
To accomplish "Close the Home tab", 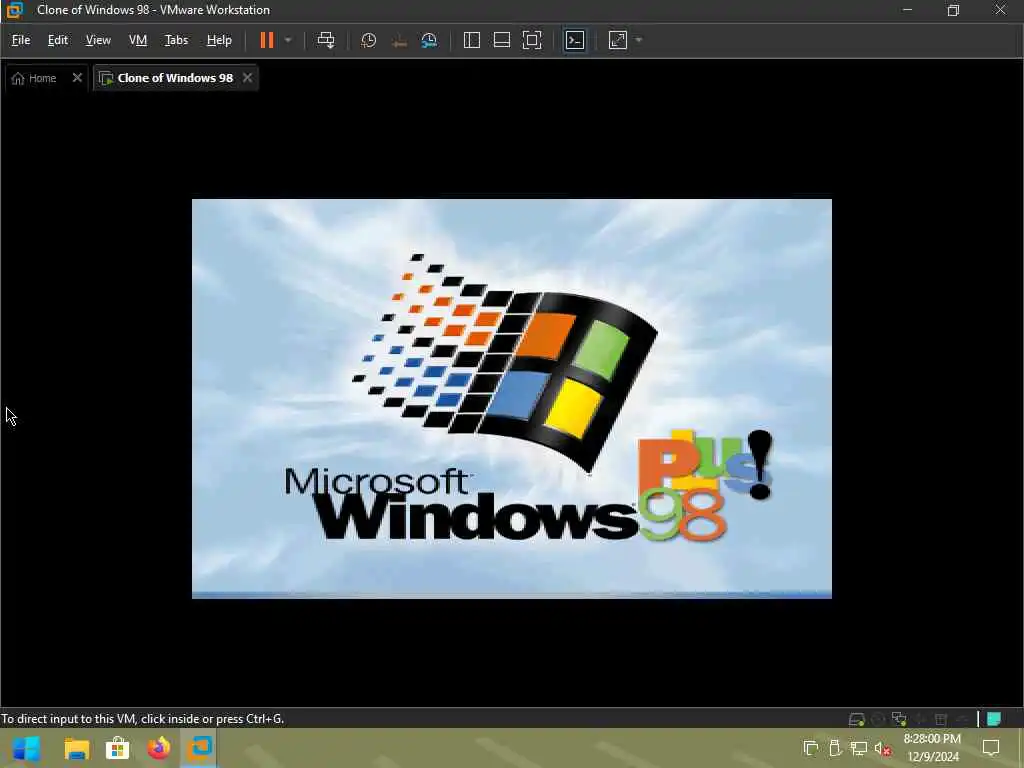I will (77, 78).
